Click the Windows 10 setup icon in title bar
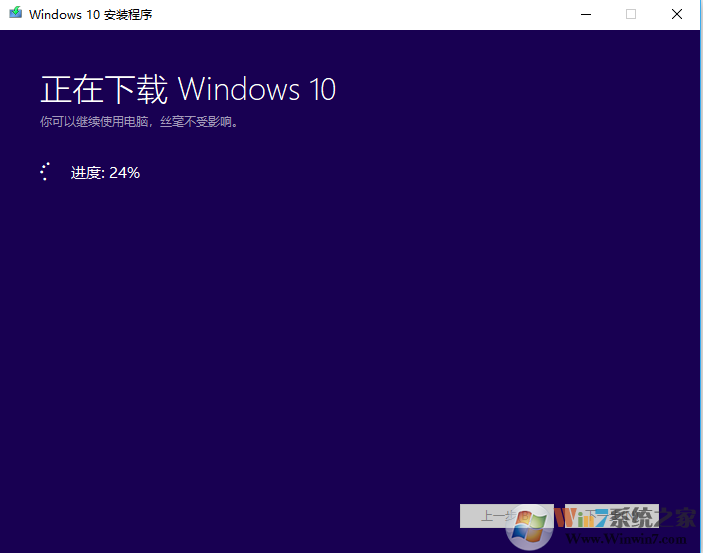Screen dimensions: 703x553 (15, 13)
